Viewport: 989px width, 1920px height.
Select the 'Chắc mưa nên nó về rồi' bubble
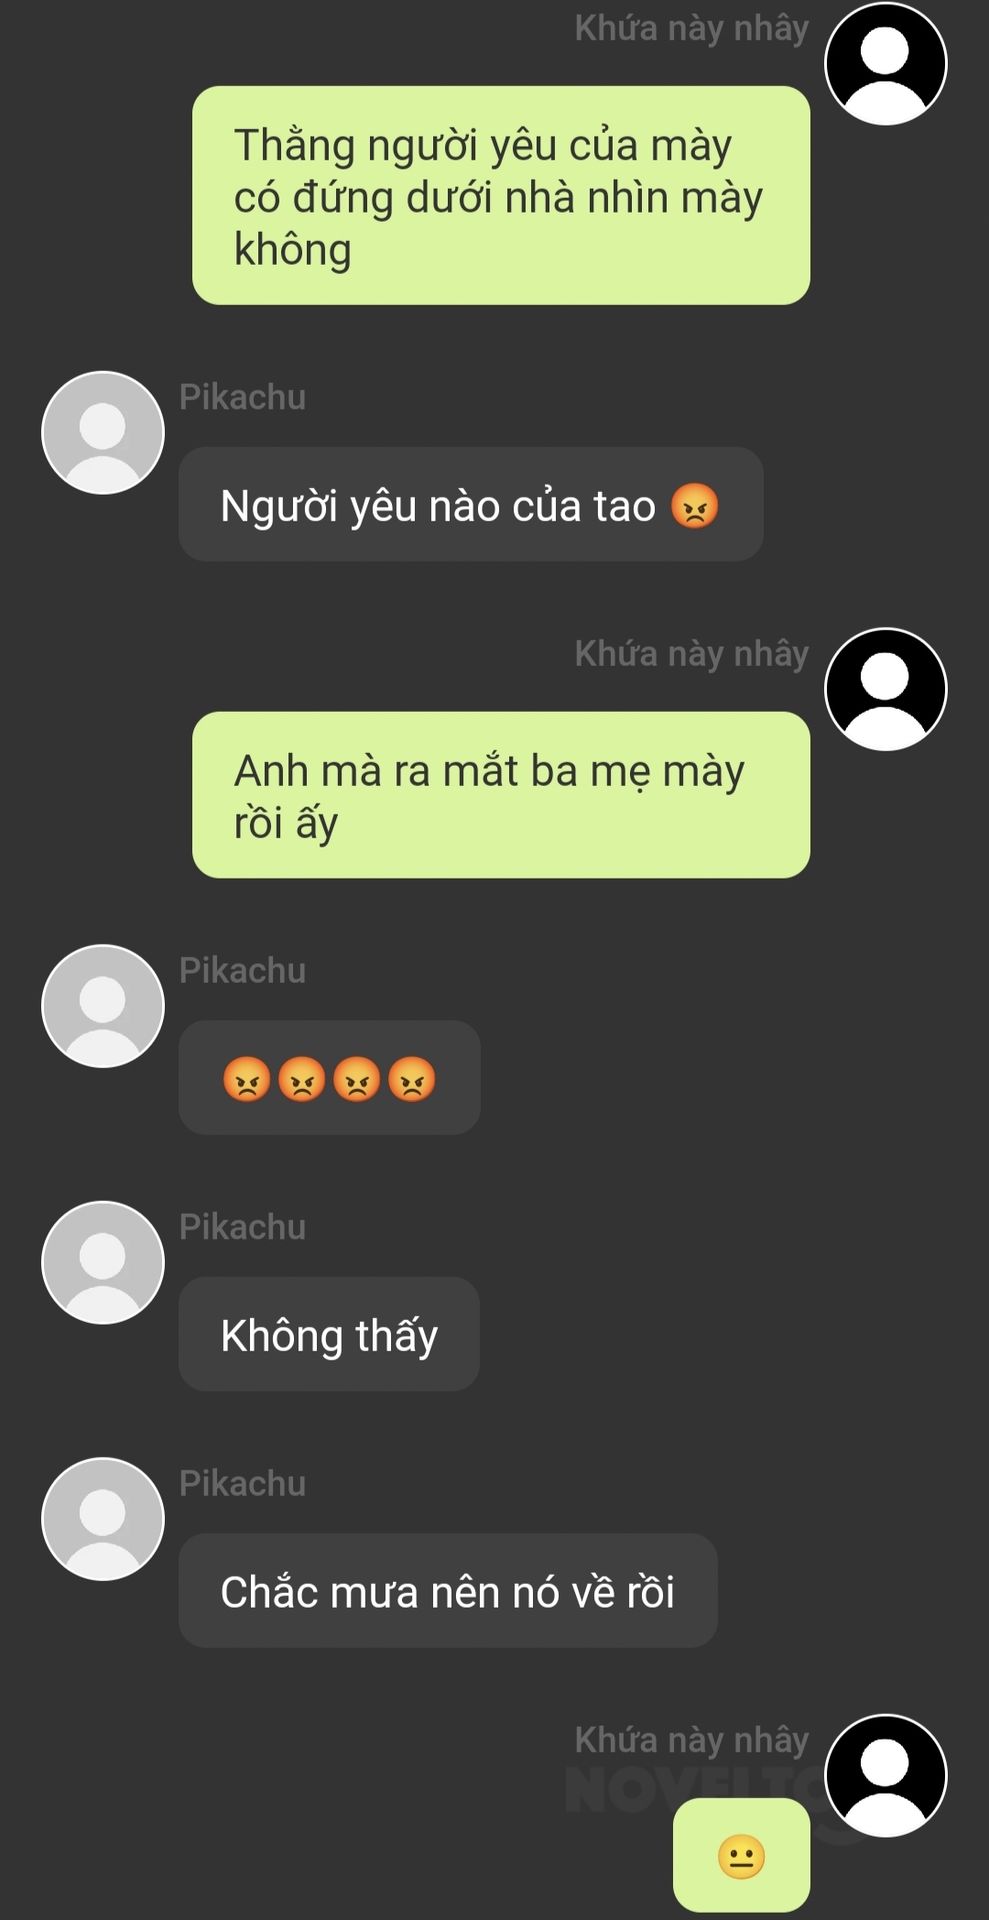click(448, 1590)
